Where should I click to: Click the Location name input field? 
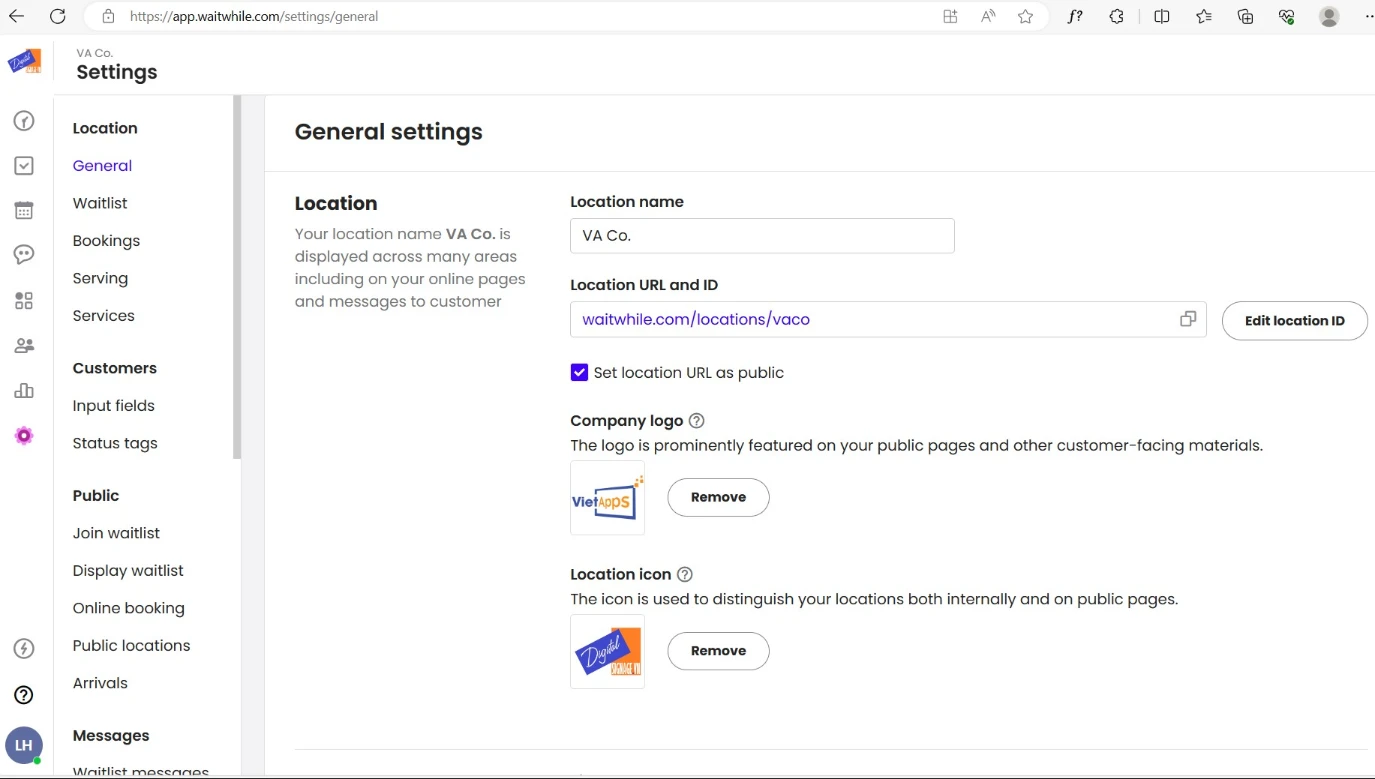click(762, 236)
